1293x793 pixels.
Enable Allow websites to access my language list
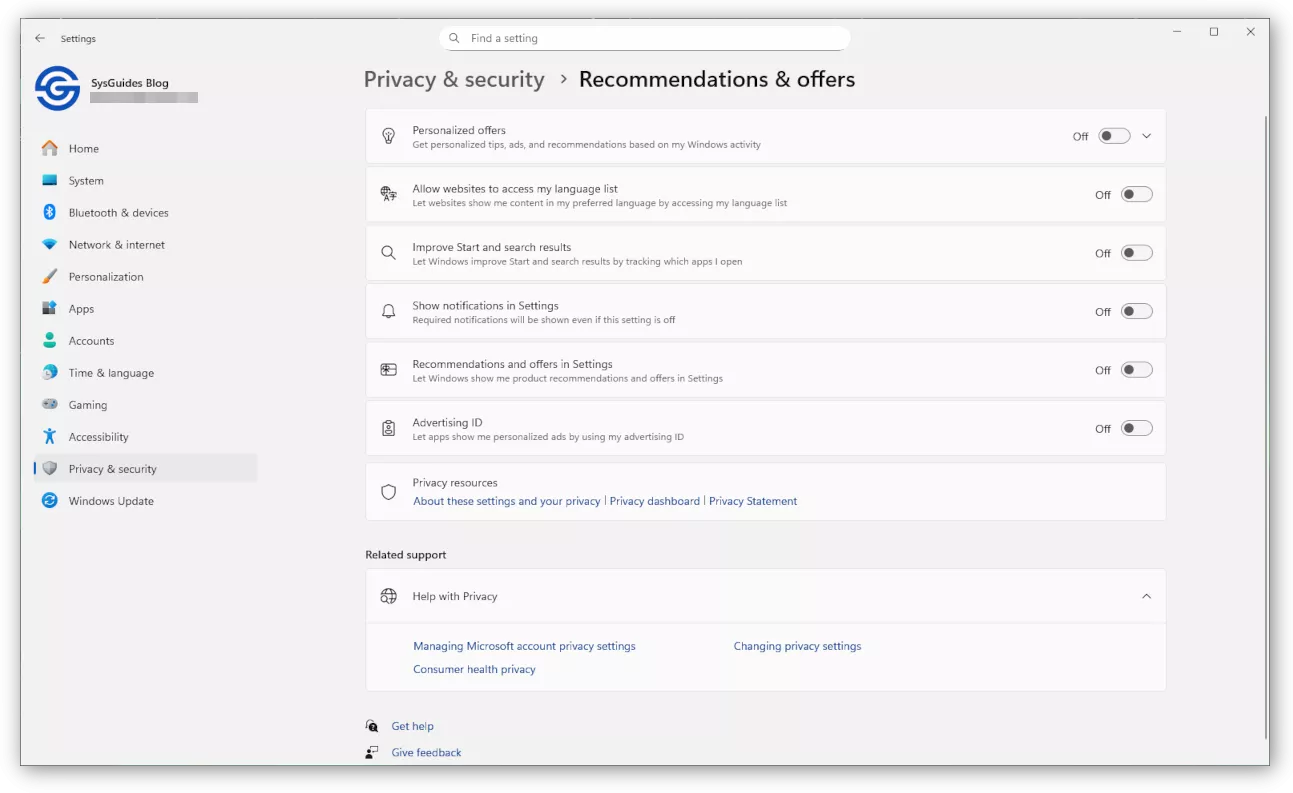tap(1136, 195)
